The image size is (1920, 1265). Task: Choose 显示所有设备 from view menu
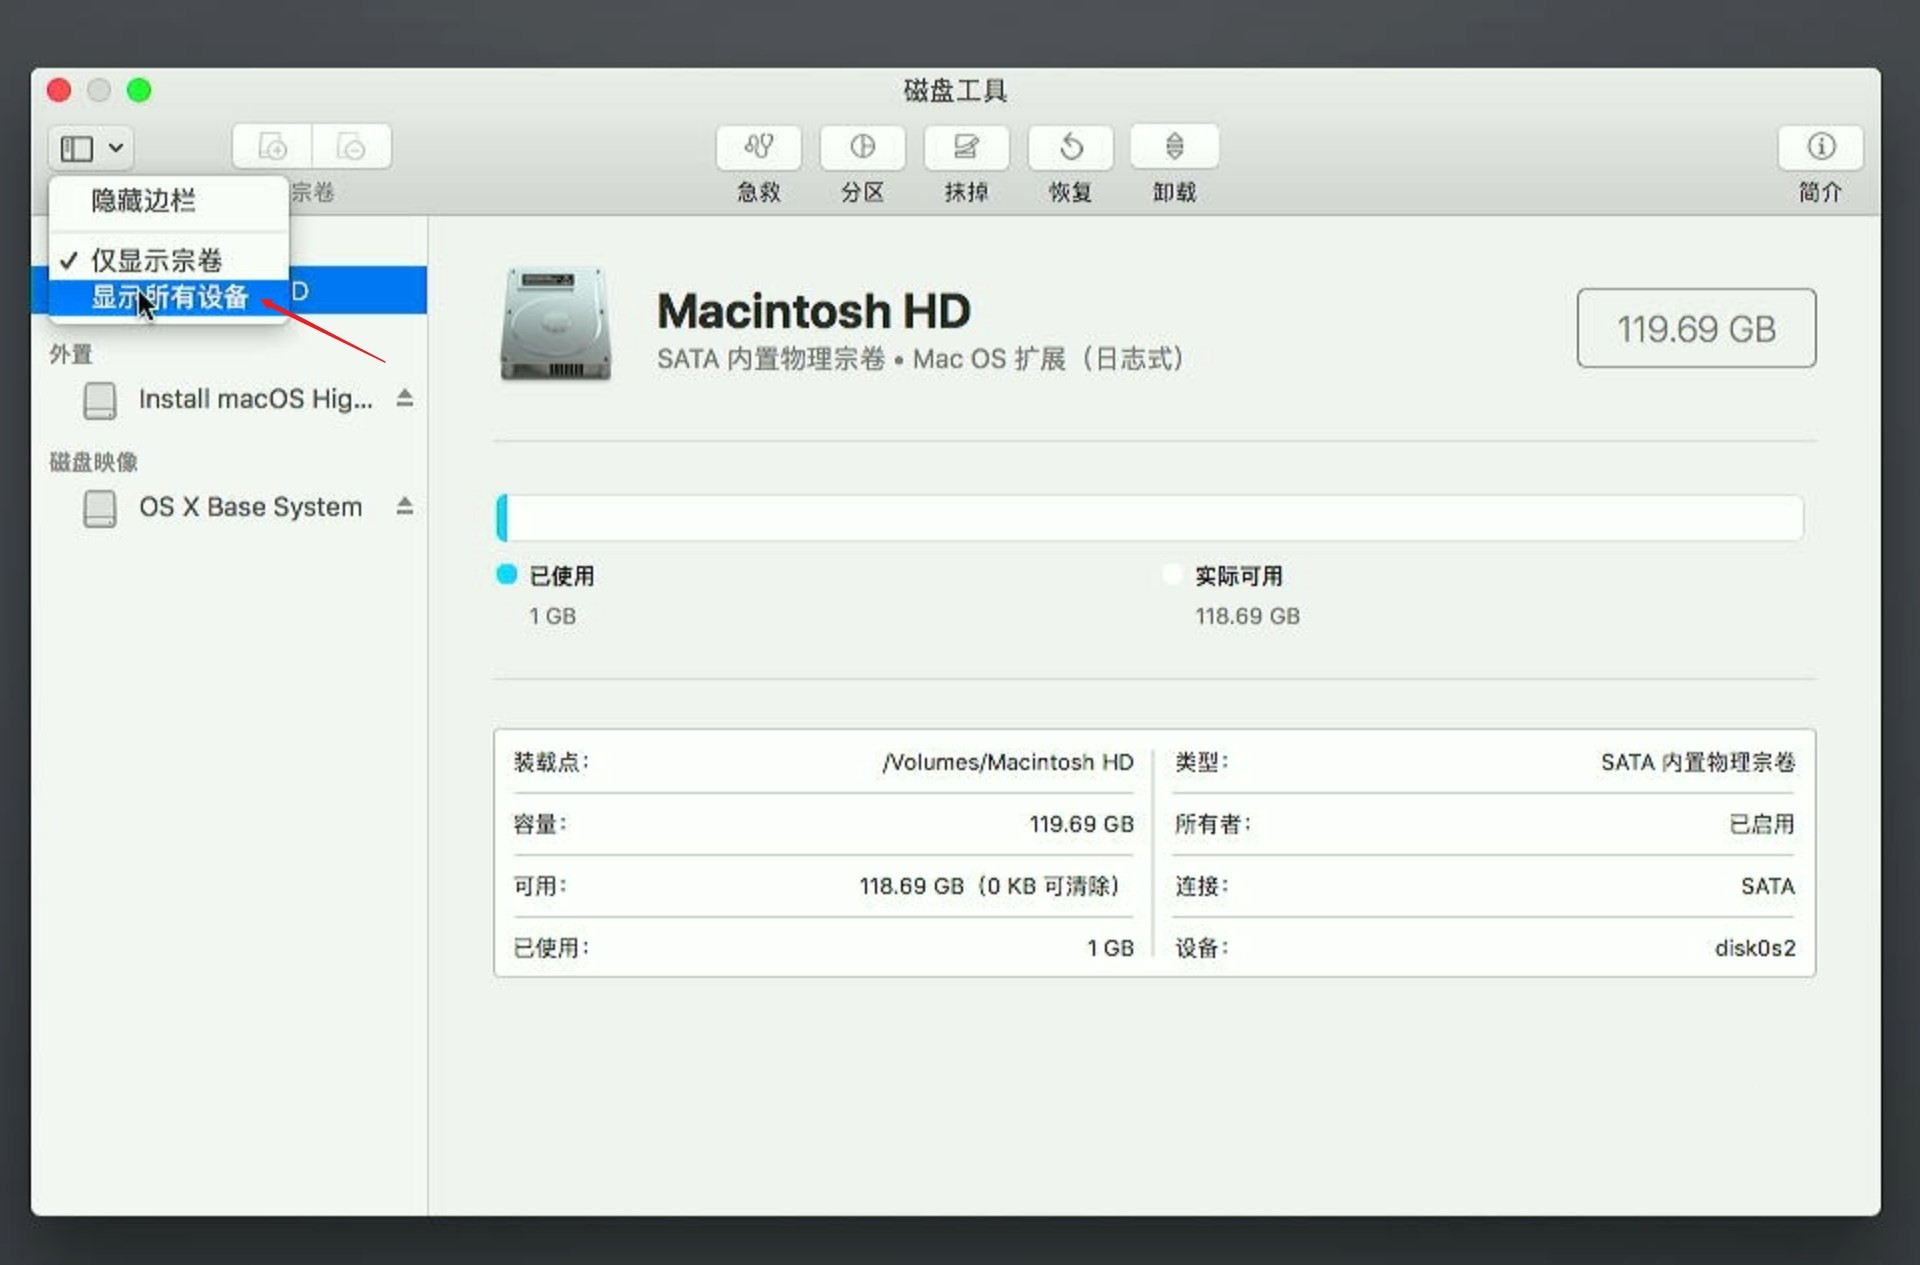click(x=169, y=297)
